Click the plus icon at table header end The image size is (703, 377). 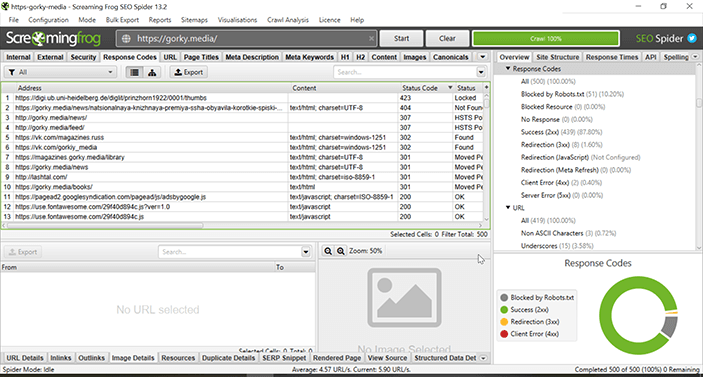click(486, 87)
